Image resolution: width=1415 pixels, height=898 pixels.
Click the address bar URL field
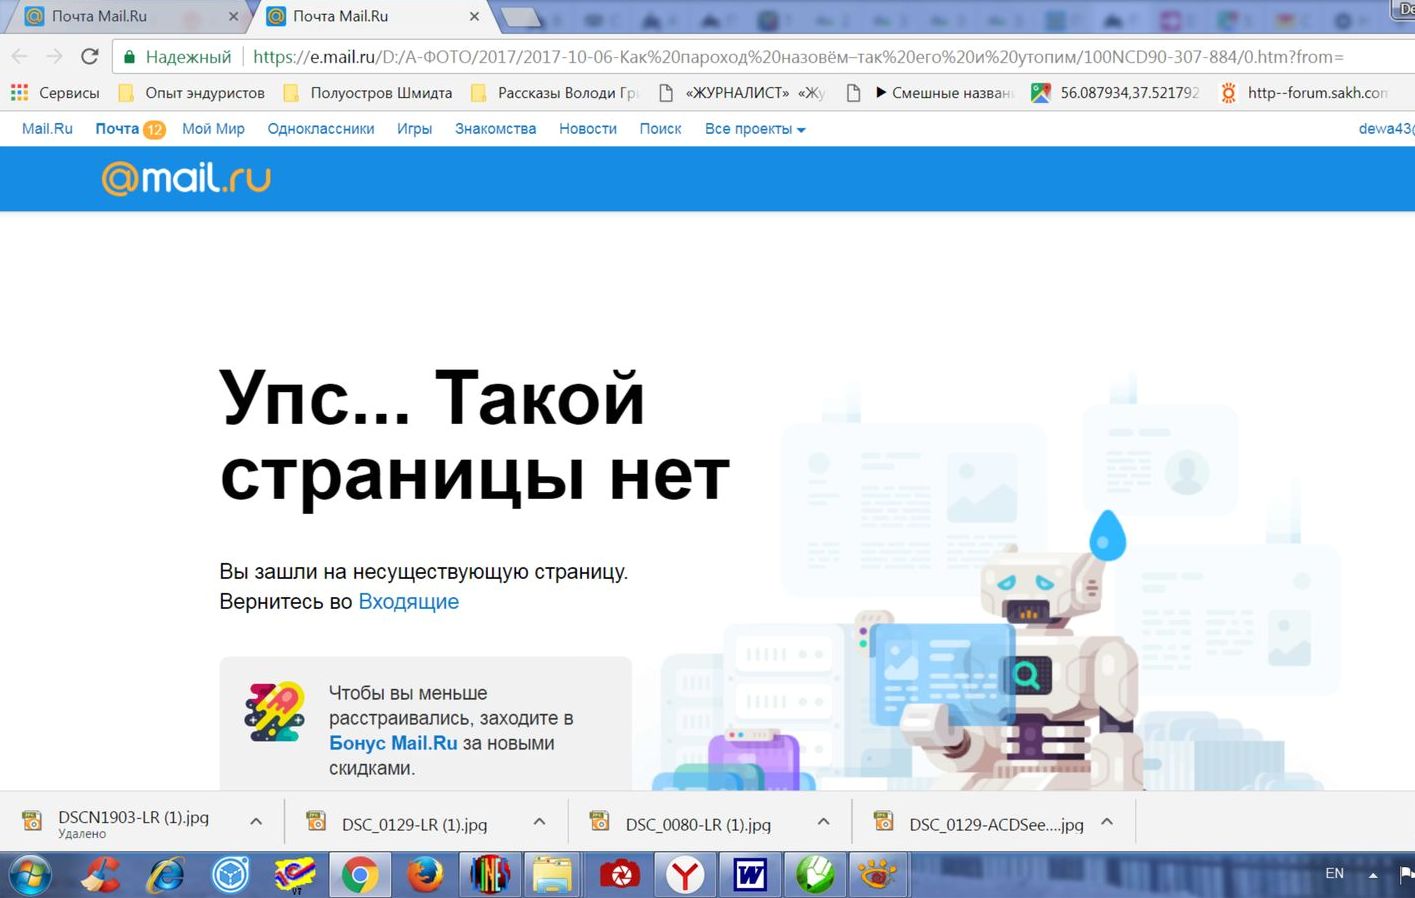(798, 57)
